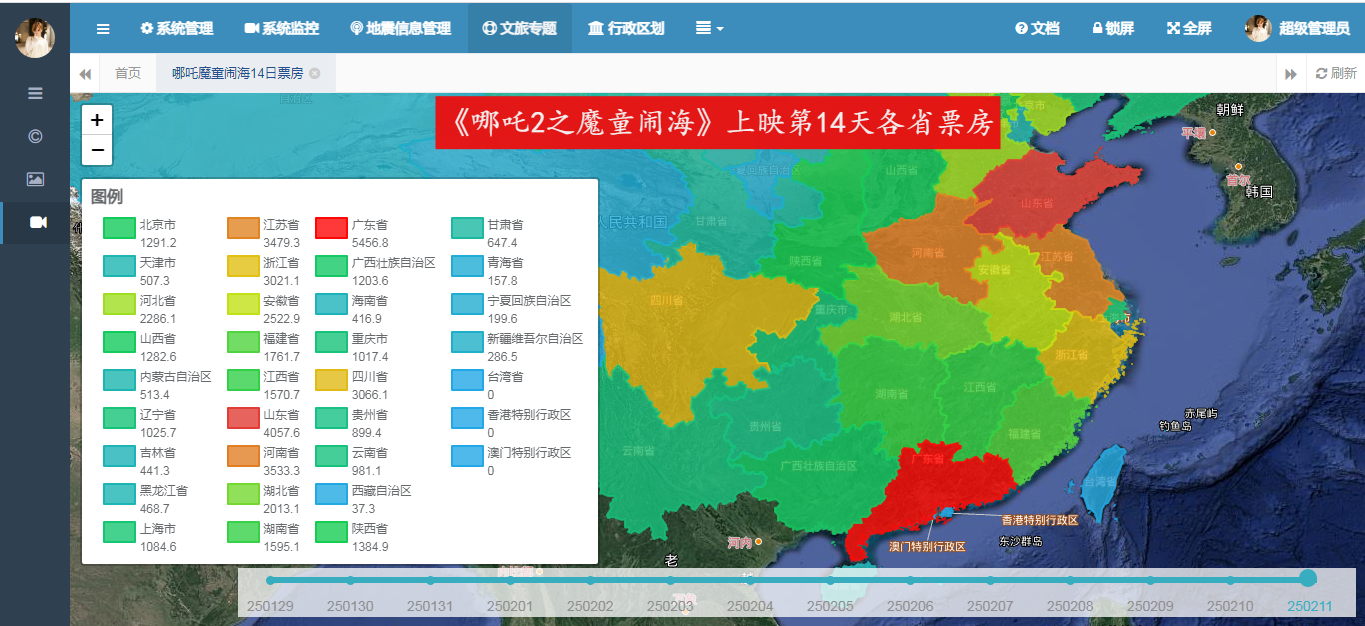Open 行政区划 menu
1365x626 pixels.
click(626, 28)
